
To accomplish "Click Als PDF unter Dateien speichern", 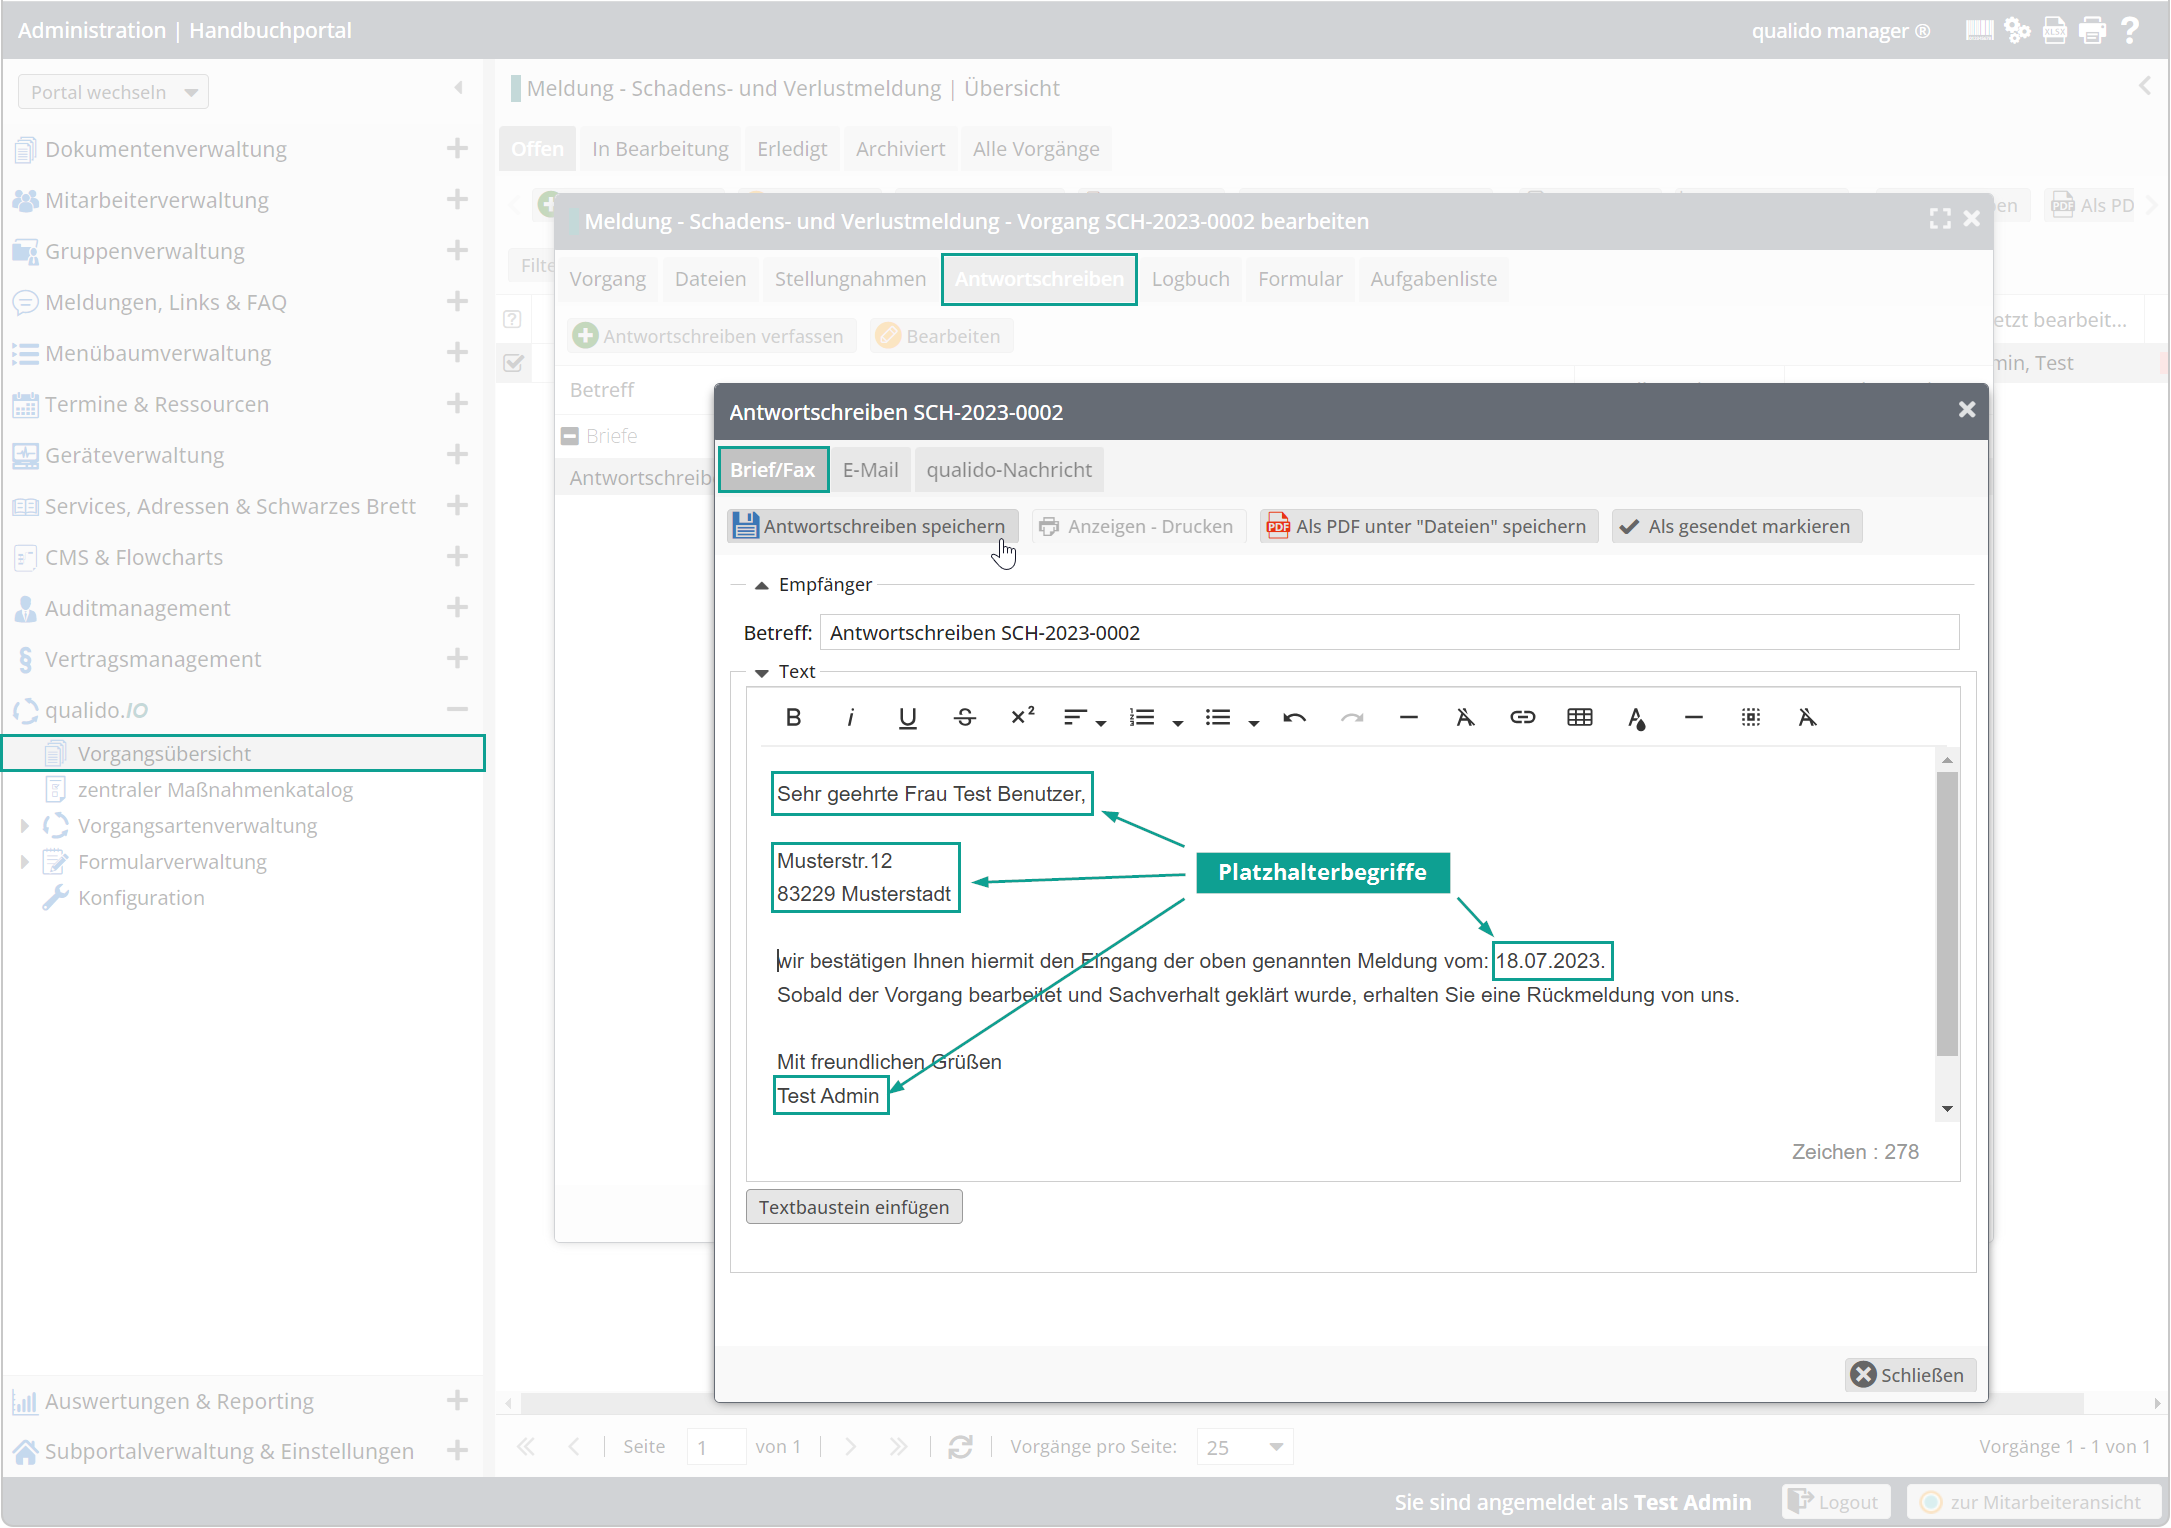I will 1428,526.
